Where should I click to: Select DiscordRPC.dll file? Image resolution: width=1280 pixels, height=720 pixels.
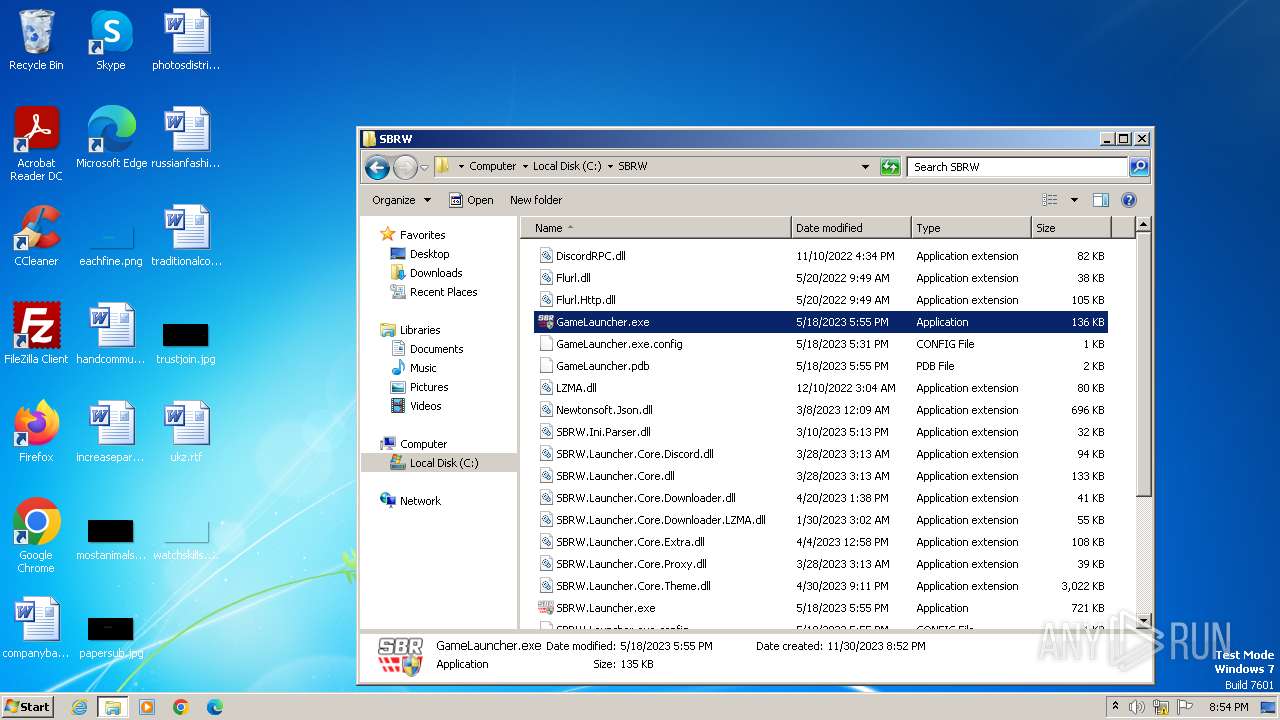(821, 256)
